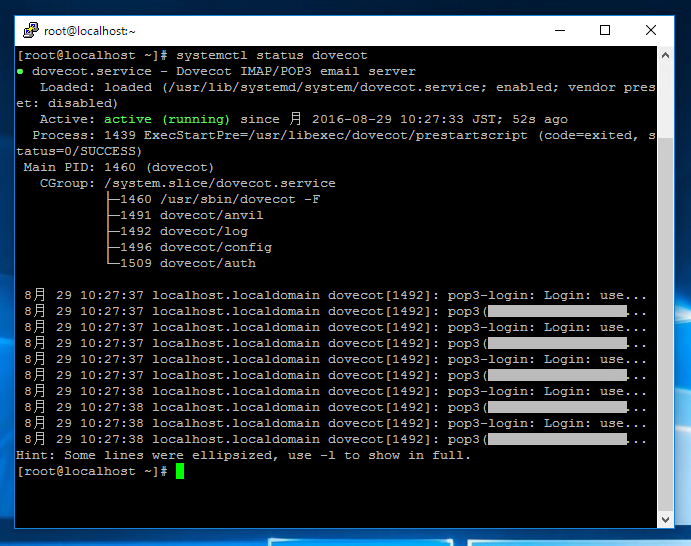Click the vertical scrollbar thumb

665,325
